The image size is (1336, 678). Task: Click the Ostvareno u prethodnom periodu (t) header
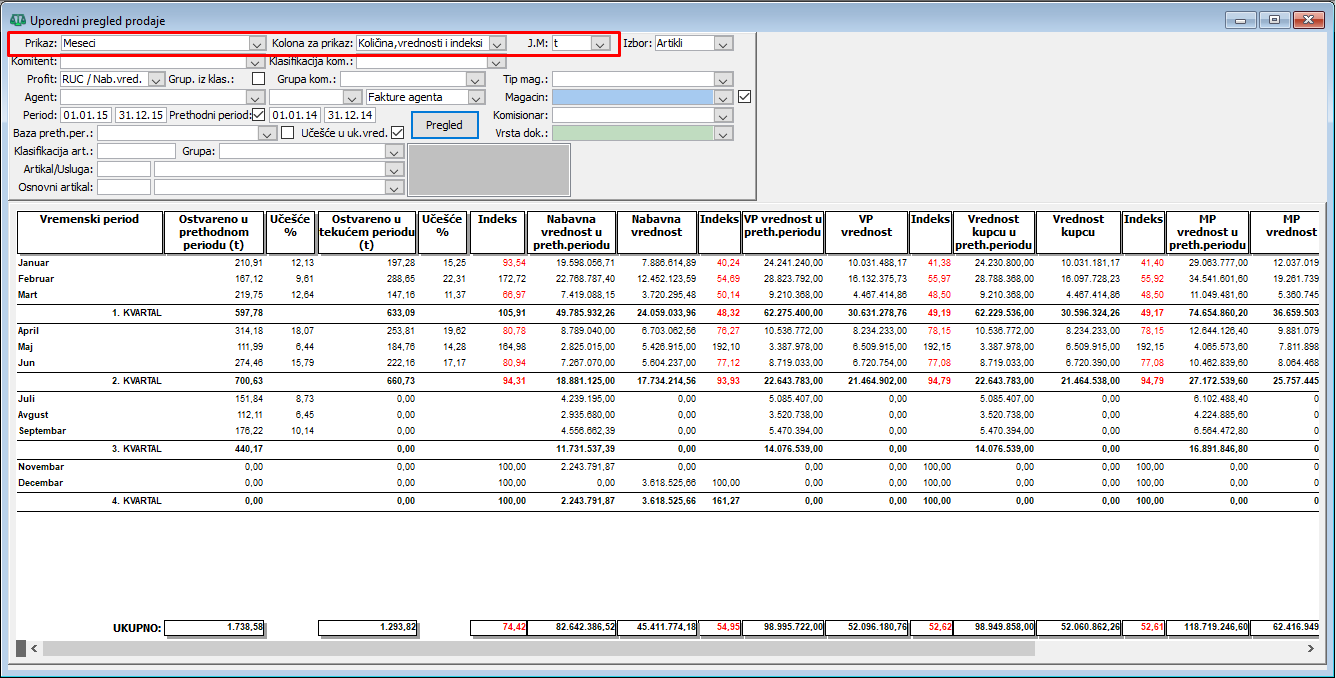coord(214,232)
